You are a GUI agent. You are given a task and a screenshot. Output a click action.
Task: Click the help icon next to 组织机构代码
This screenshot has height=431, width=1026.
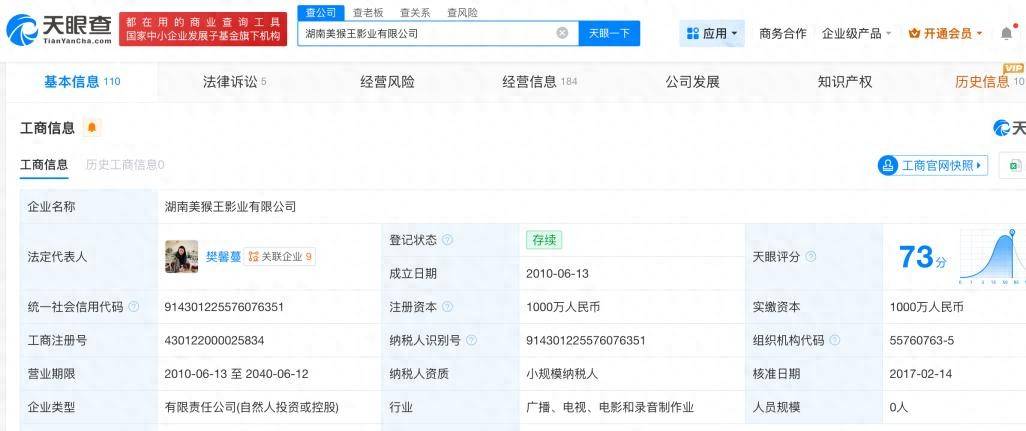click(834, 340)
